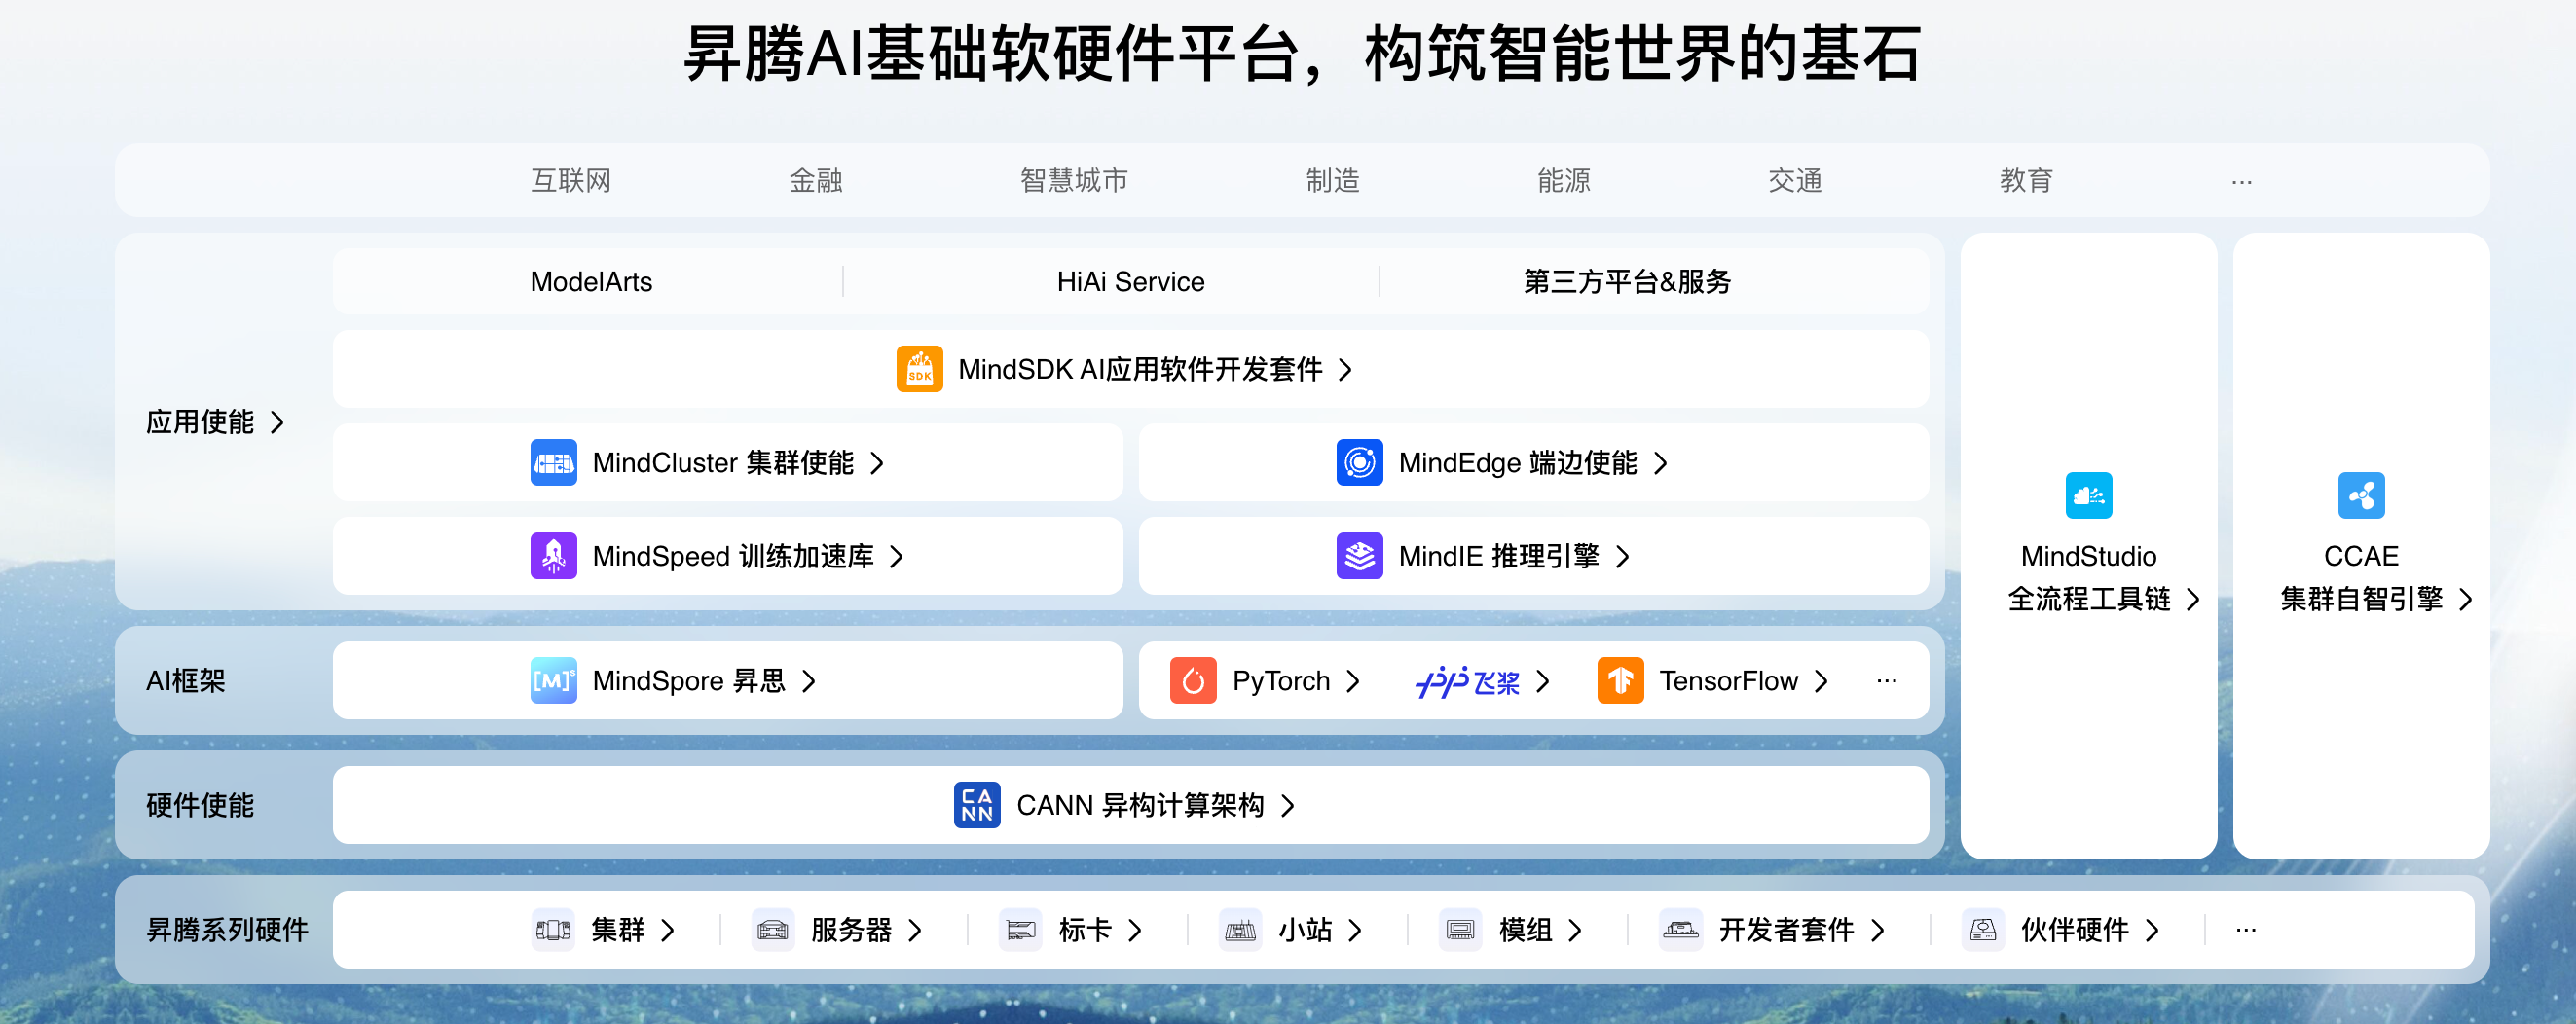Screen dimensions: 2576x1024
Task: Open the 应用使能 section label
Action: click(x=200, y=423)
